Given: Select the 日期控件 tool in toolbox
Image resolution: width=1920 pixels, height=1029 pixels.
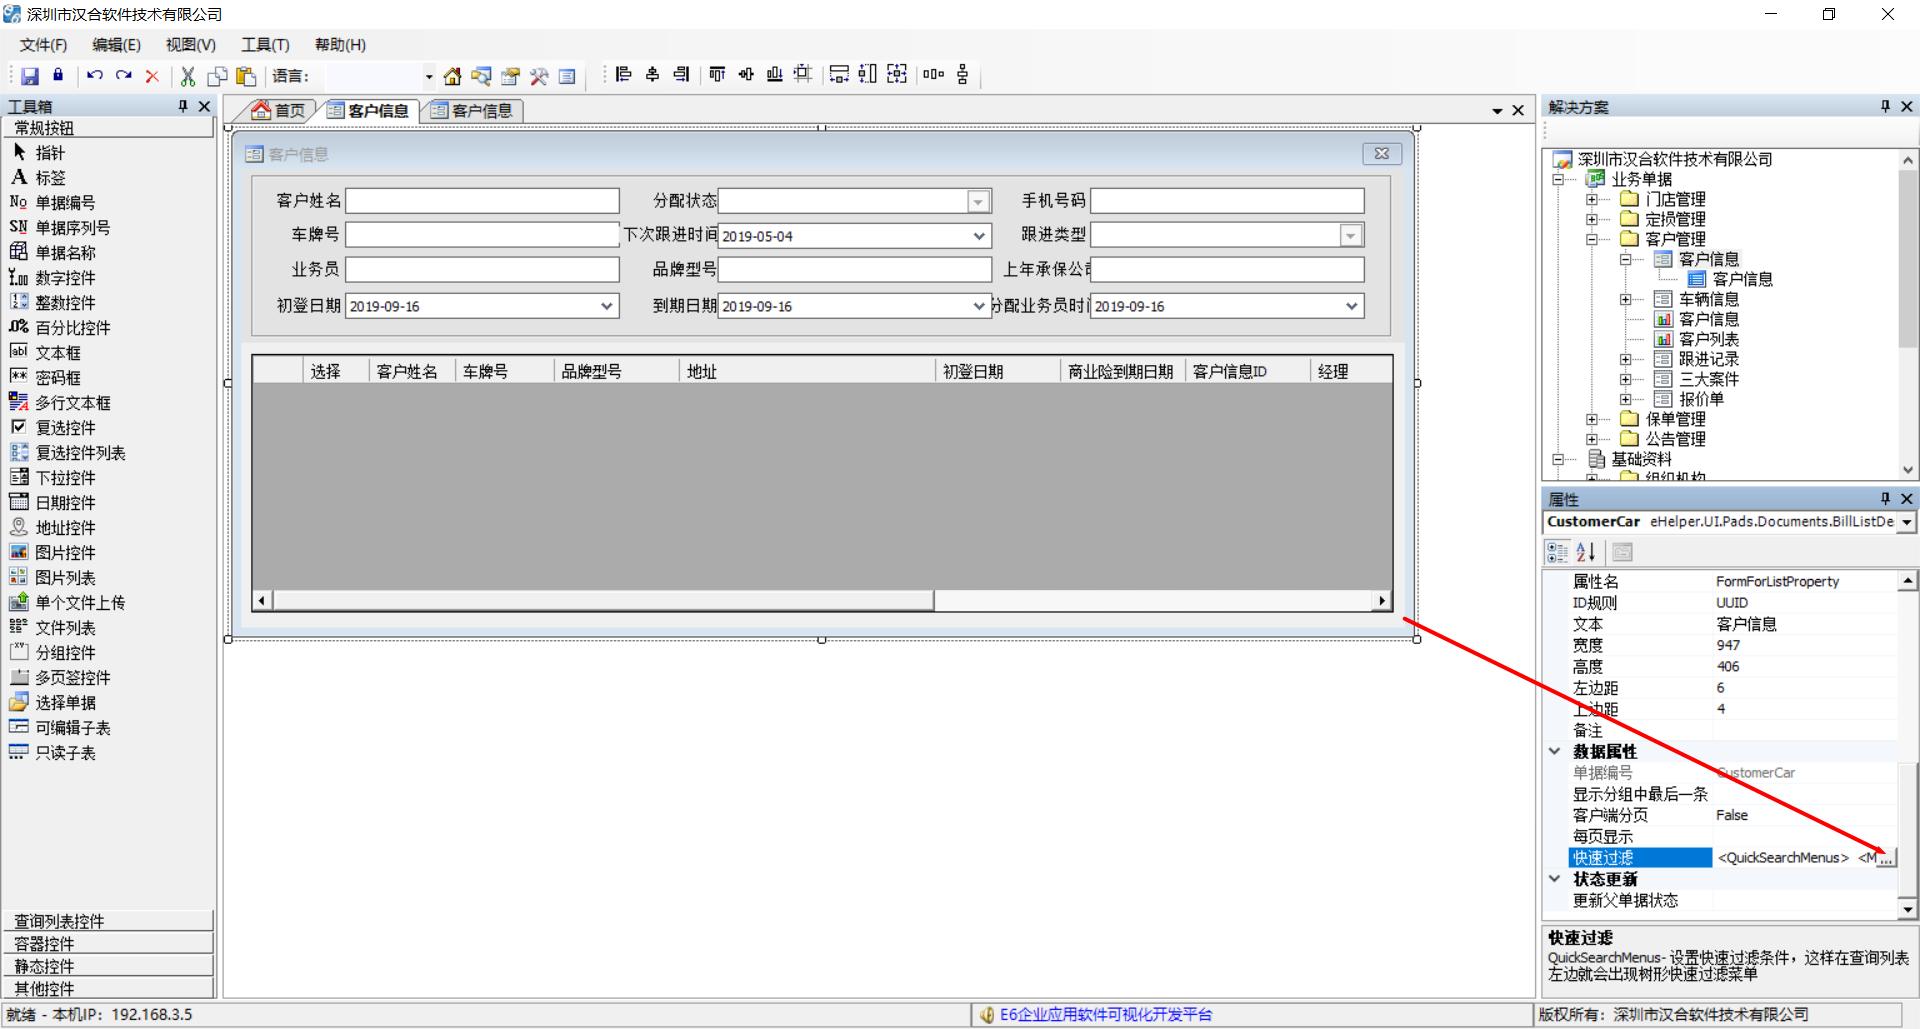Looking at the screenshot, I should pos(65,503).
